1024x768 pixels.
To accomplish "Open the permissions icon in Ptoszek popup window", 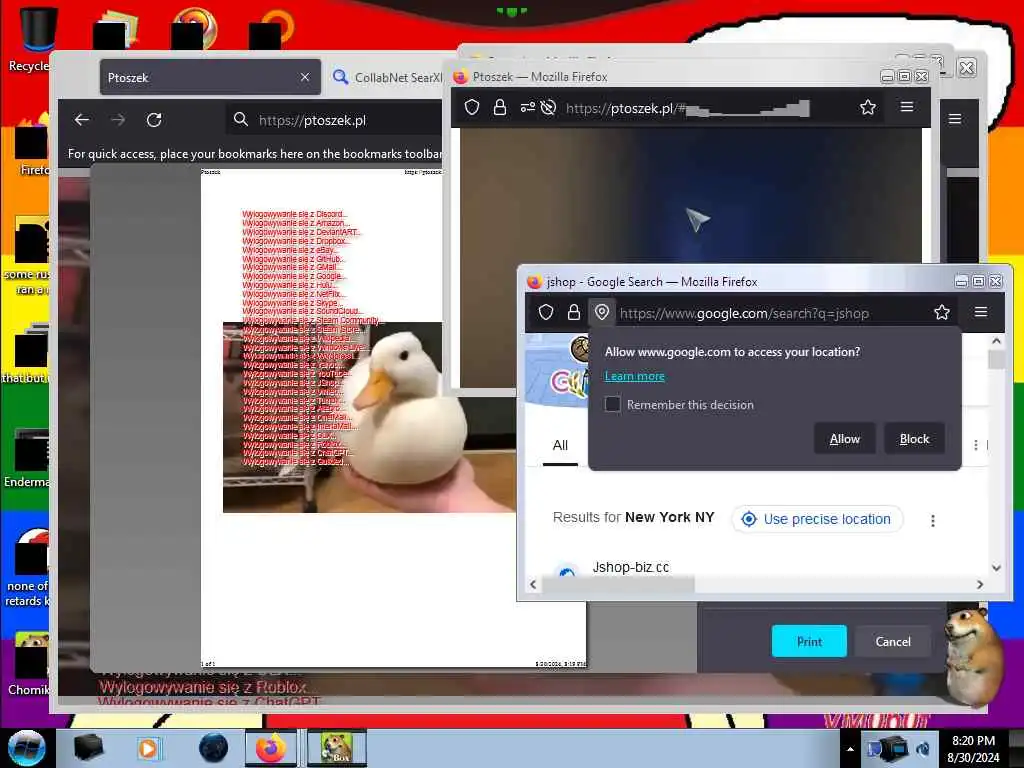I will click(527, 107).
